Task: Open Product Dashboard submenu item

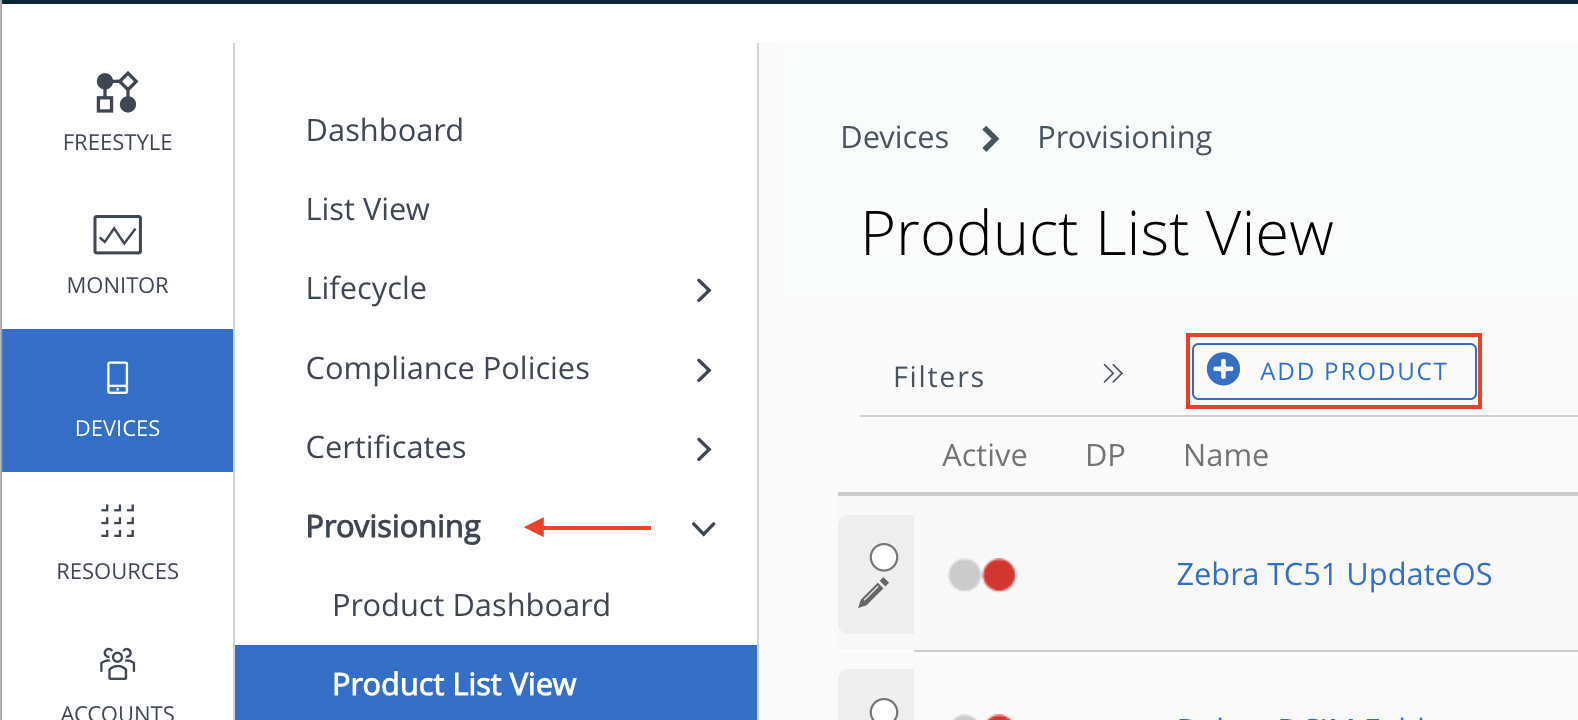Action: click(x=471, y=605)
